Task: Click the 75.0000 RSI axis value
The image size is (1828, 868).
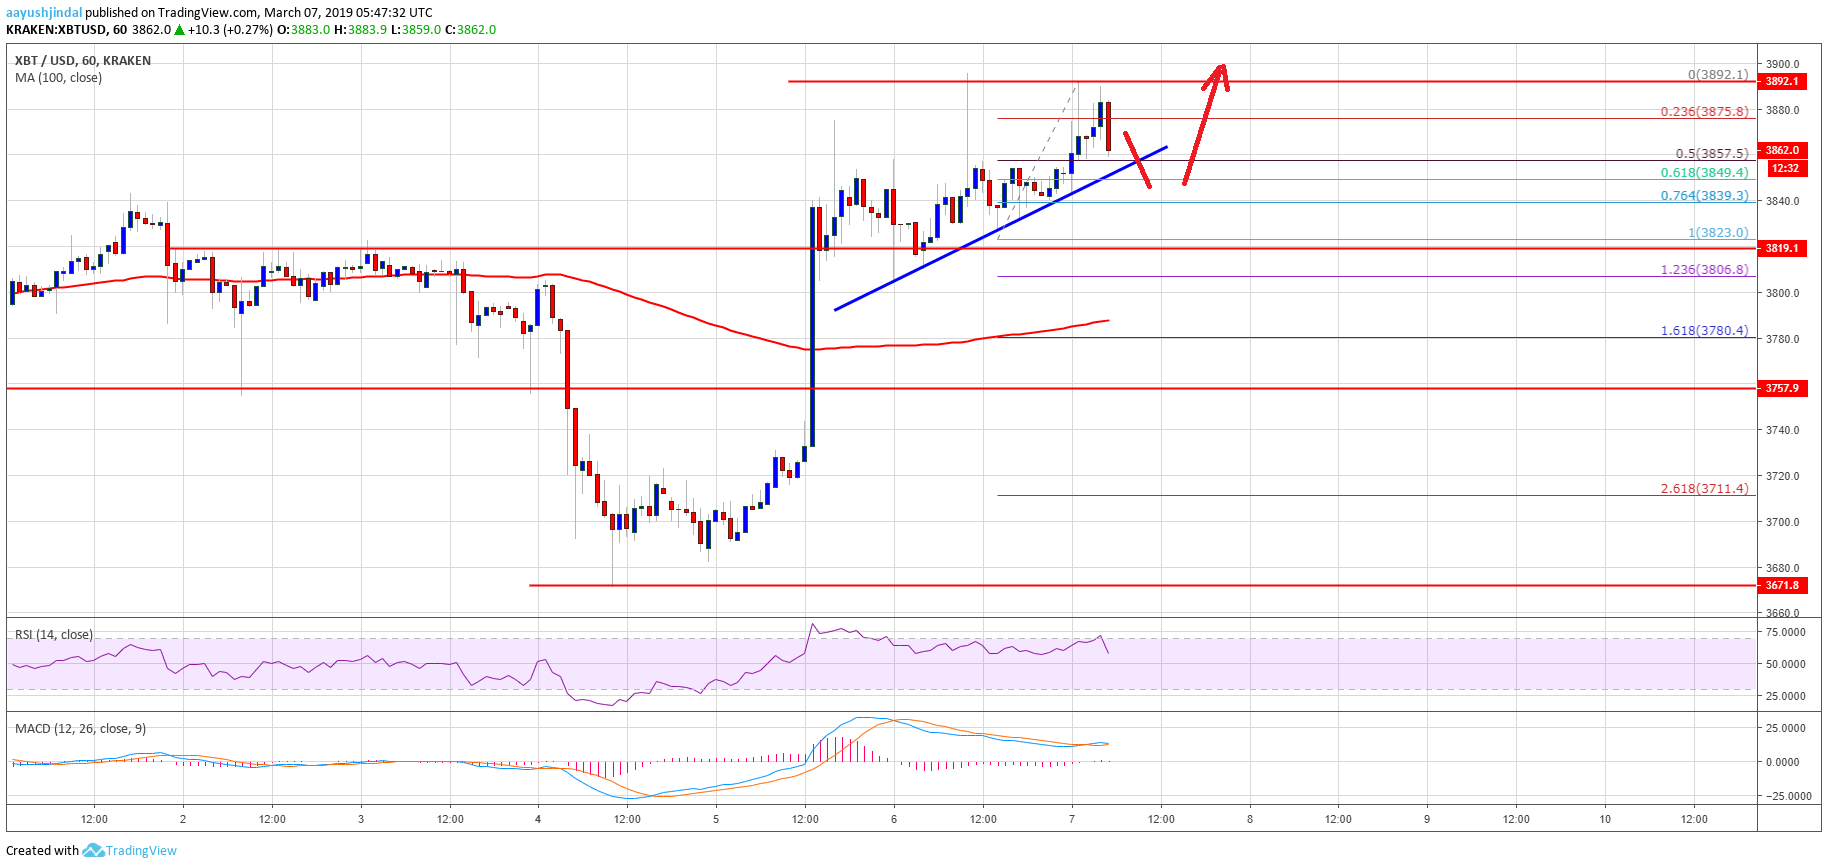Action: [1785, 632]
